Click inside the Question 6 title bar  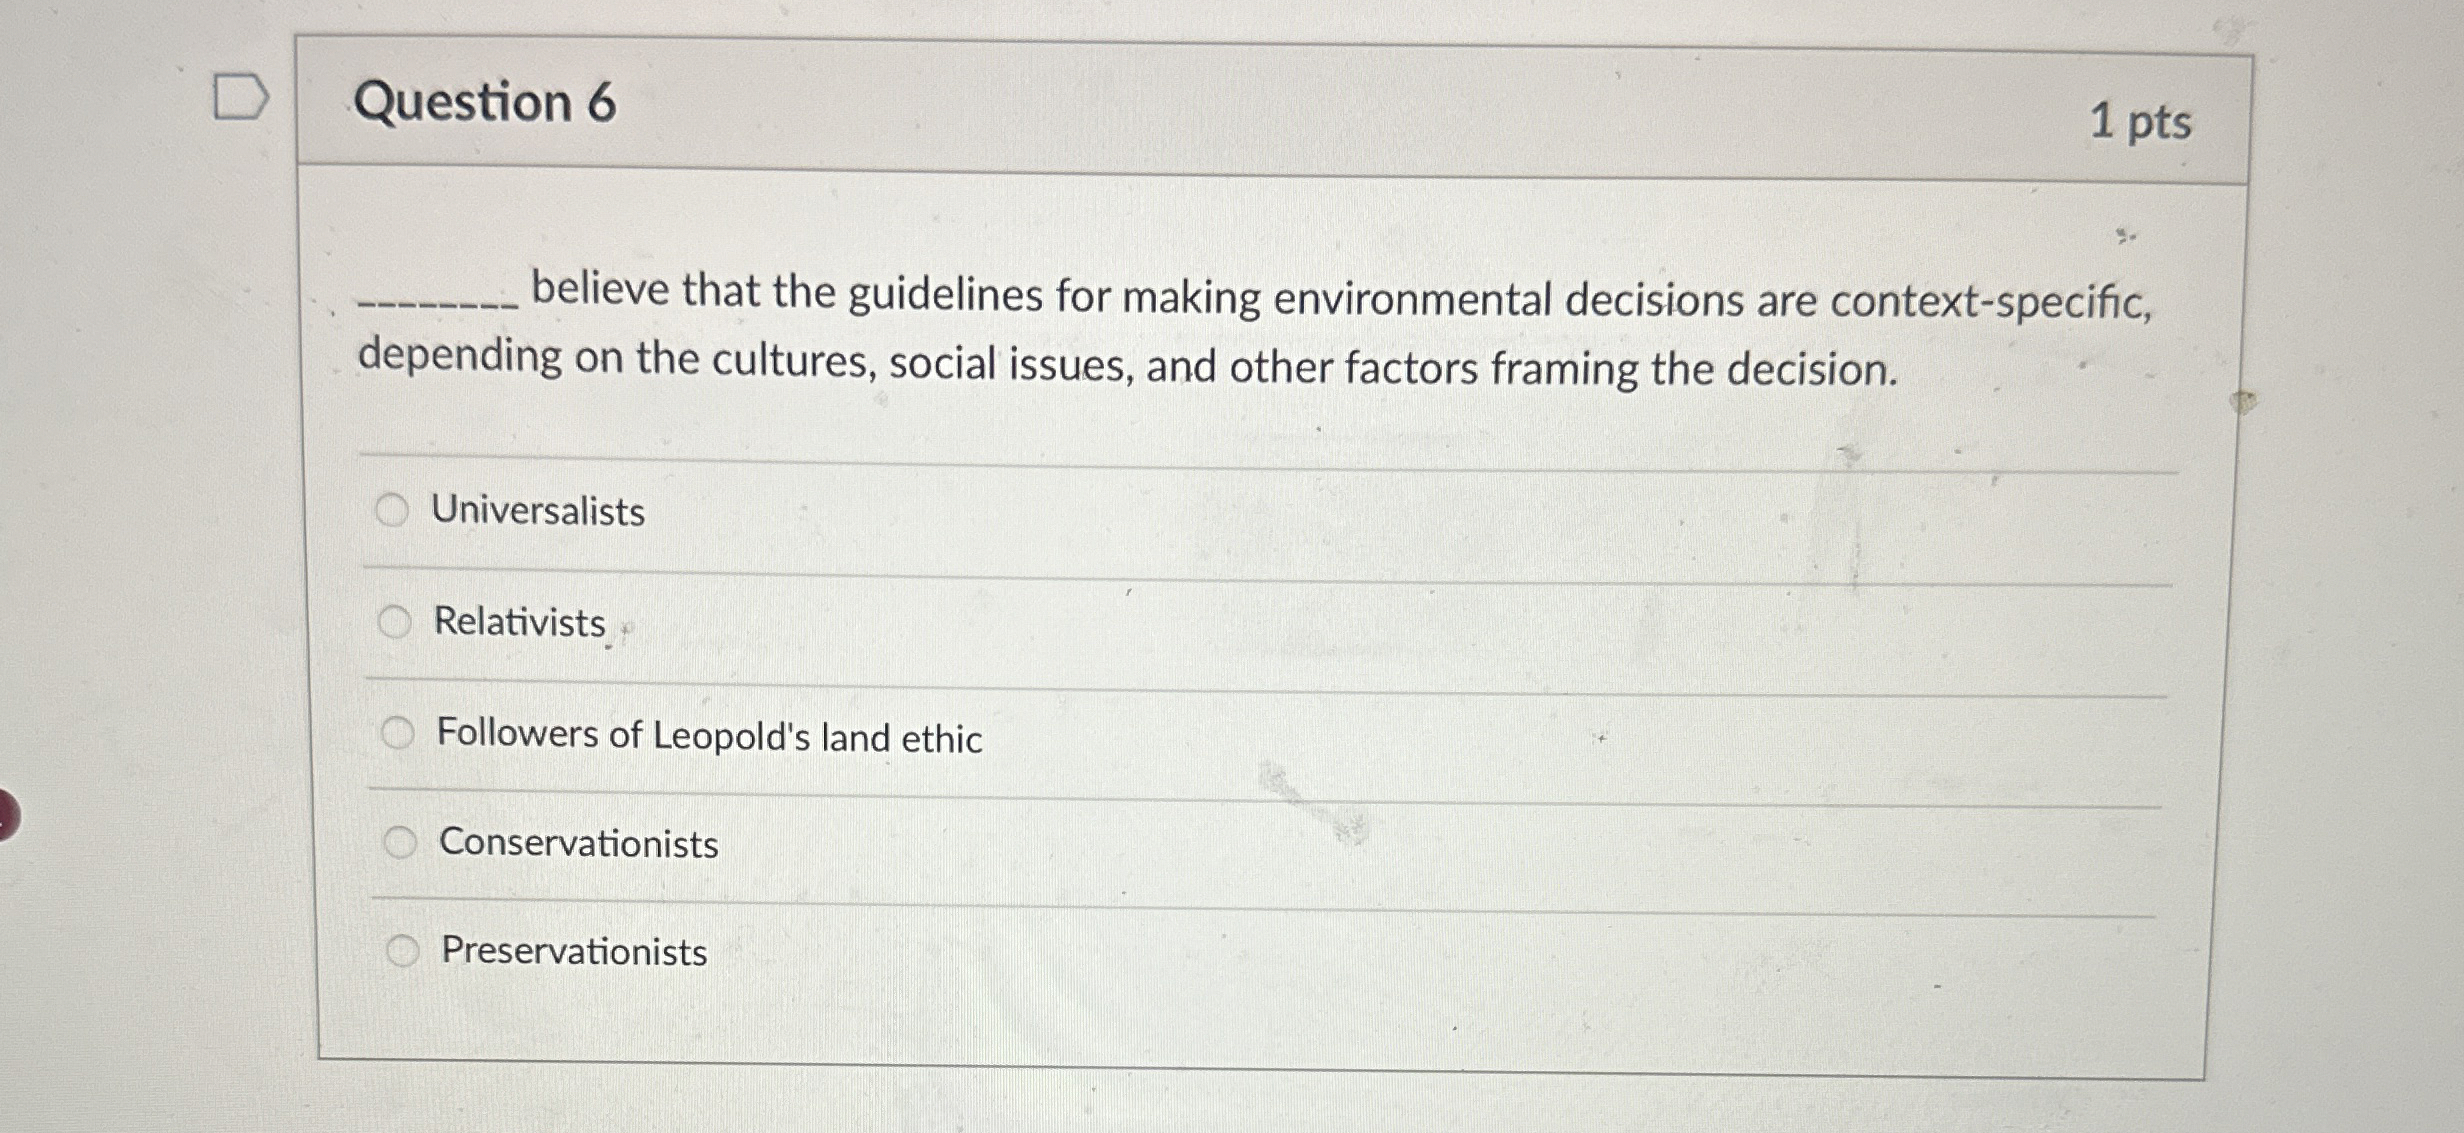(1200, 103)
